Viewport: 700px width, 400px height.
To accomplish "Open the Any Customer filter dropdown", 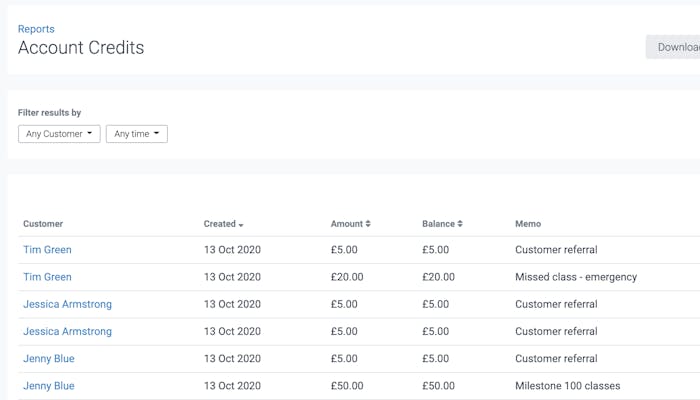I will pos(59,134).
